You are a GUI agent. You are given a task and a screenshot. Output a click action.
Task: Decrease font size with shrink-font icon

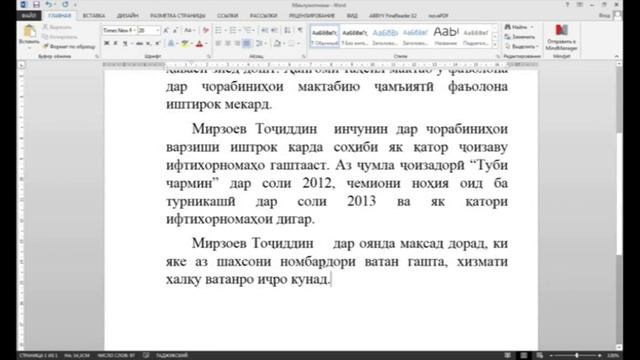click(176, 31)
